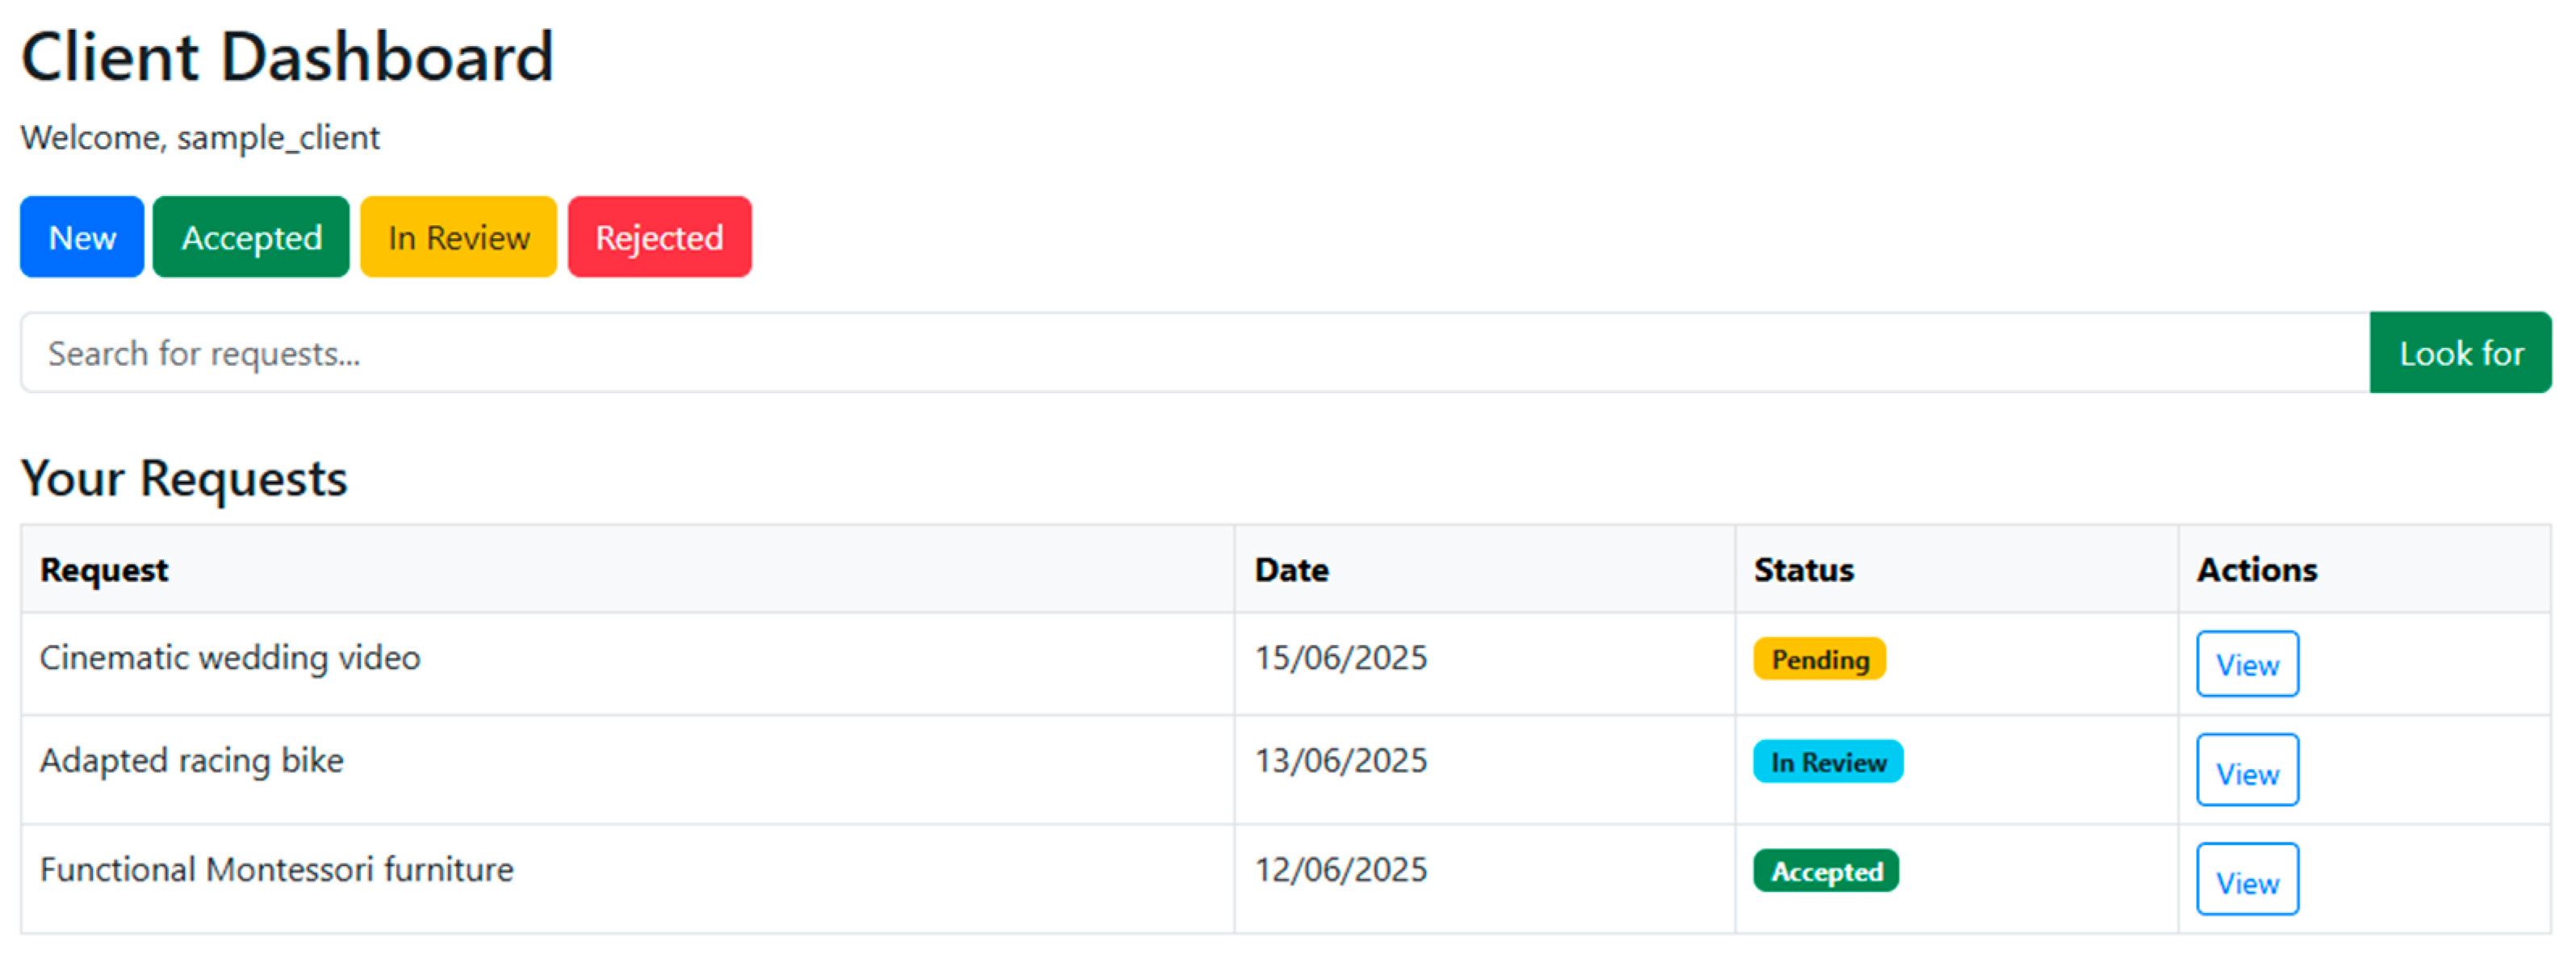This screenshot has width=2576, height=962.
Task: Click the Pending status badge
Action: click(x=1819, y=660)
